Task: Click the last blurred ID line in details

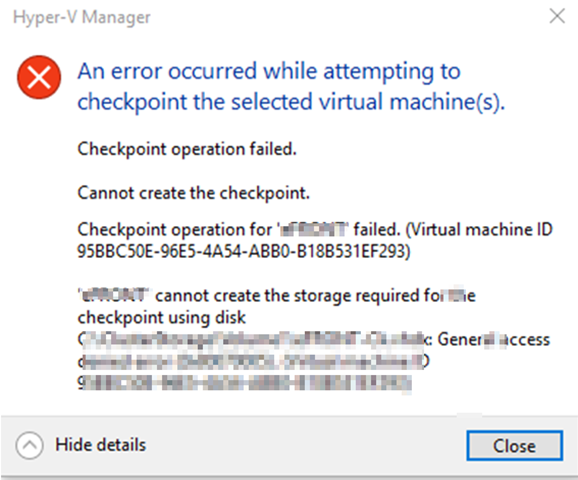Action: 244,383
